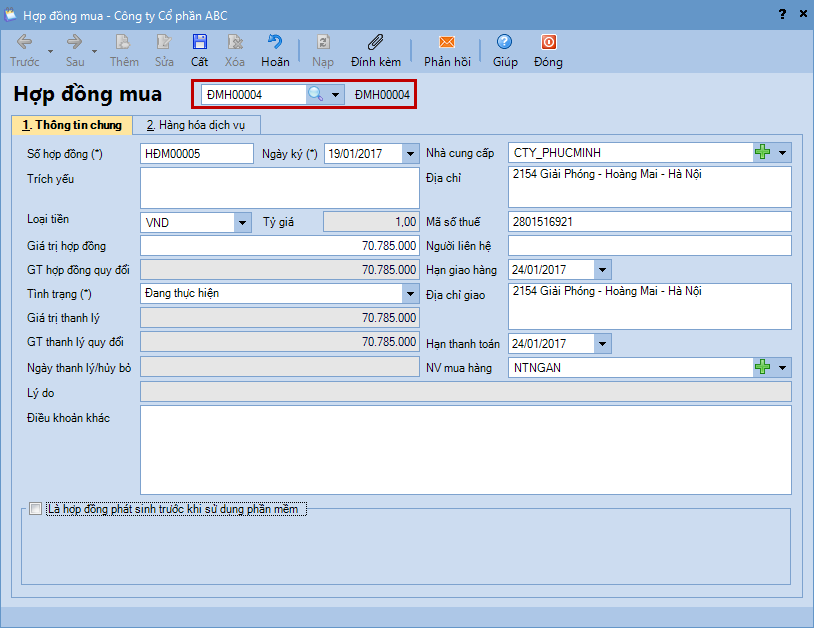
Task: Switch to the Hàng hóa dịch vụ tab
Action: (x=196, y=125)
